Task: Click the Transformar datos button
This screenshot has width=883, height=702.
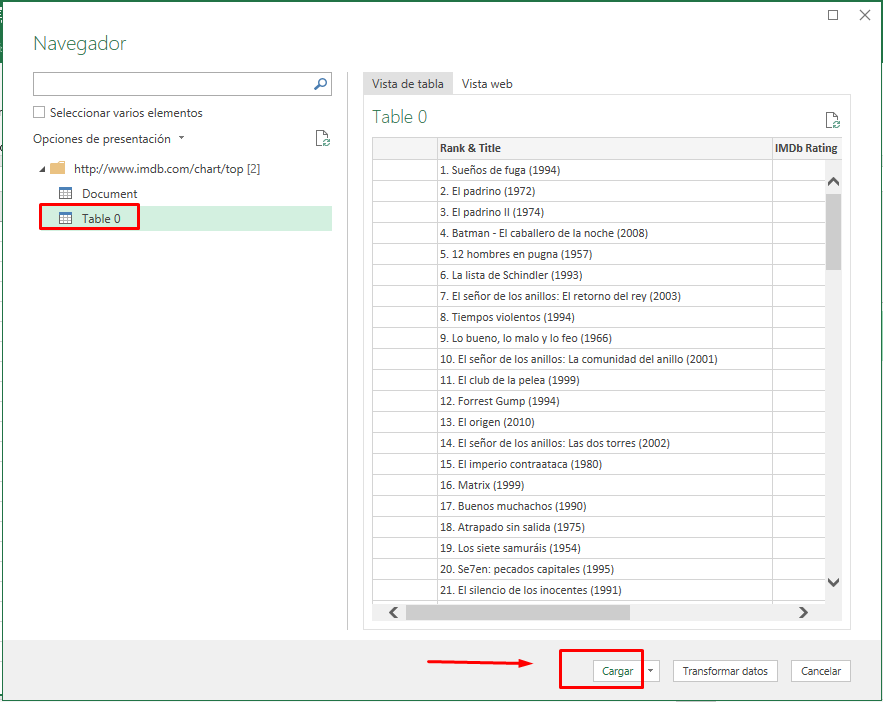Action: [725, 671]
